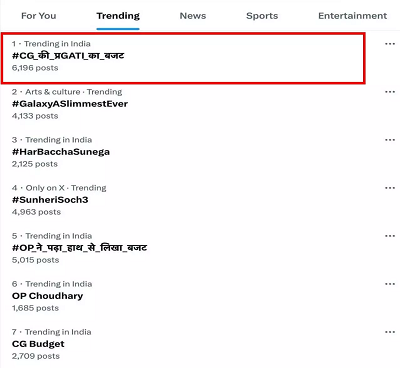Open more options for #SunheriSoch3 trend
The height and width of the screenshot is (368, 400).
pos(390,188)
